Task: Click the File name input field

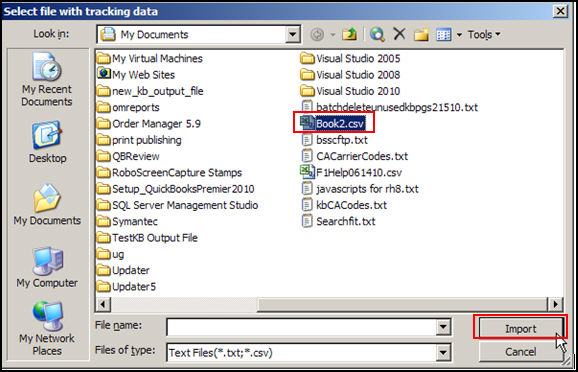Action: [301, 327]
